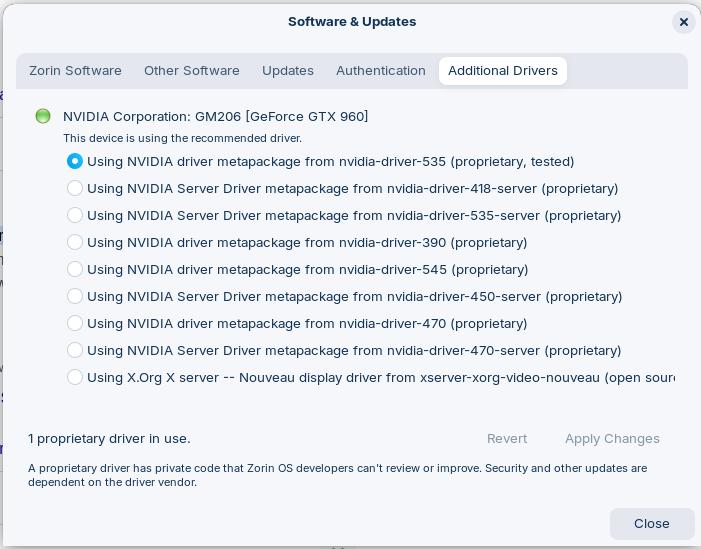Click the Software & Updates window title

pyautogui.click(x=352, y=21)
